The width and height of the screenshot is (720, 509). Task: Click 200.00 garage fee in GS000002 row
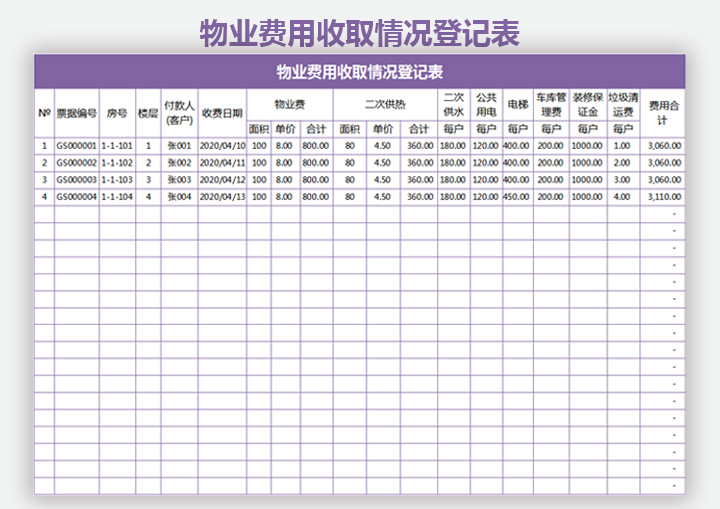pos(551,163)
